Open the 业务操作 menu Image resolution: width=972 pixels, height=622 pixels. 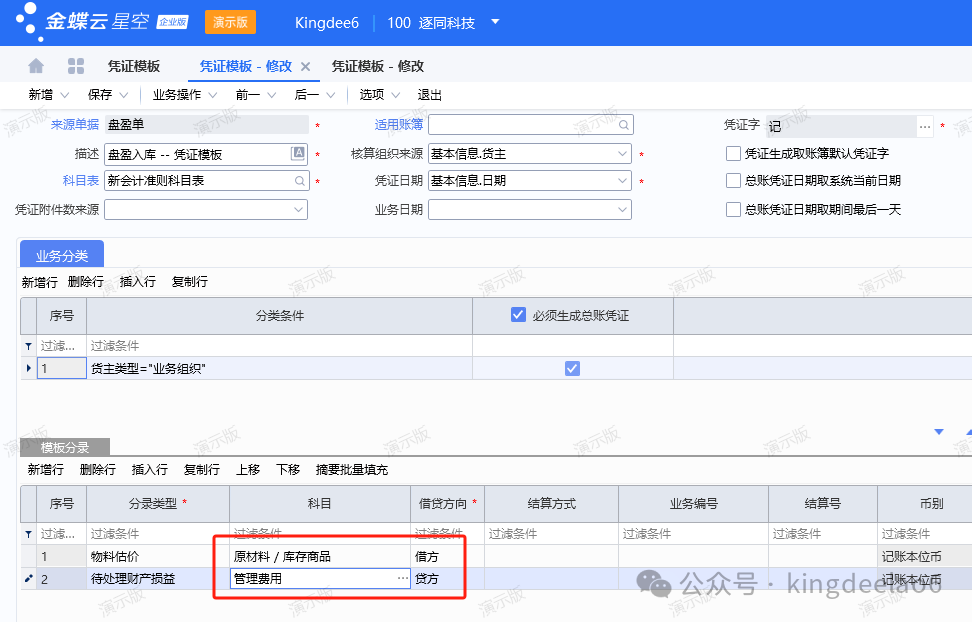tap(184, 95)
